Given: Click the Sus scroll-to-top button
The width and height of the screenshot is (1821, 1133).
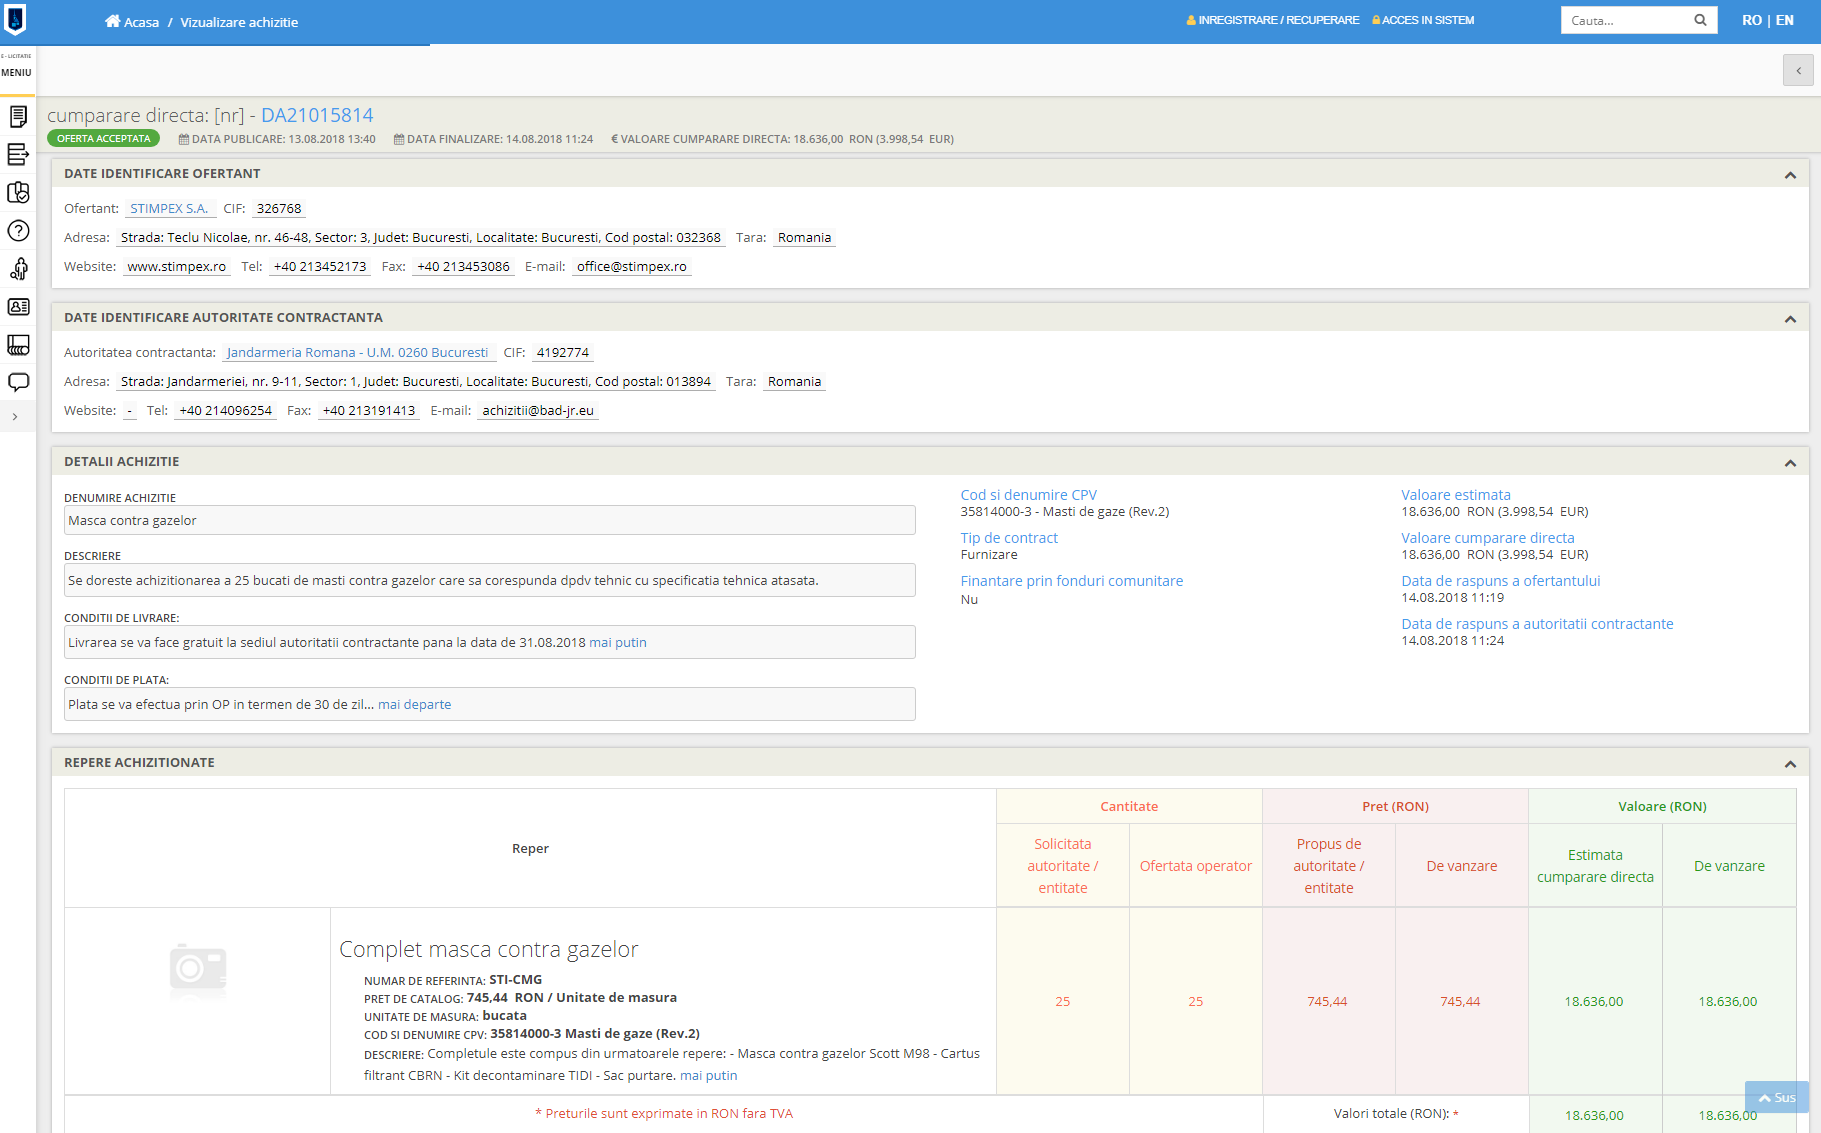Looking at the screenshot, I should [x=1777, y=1097].
